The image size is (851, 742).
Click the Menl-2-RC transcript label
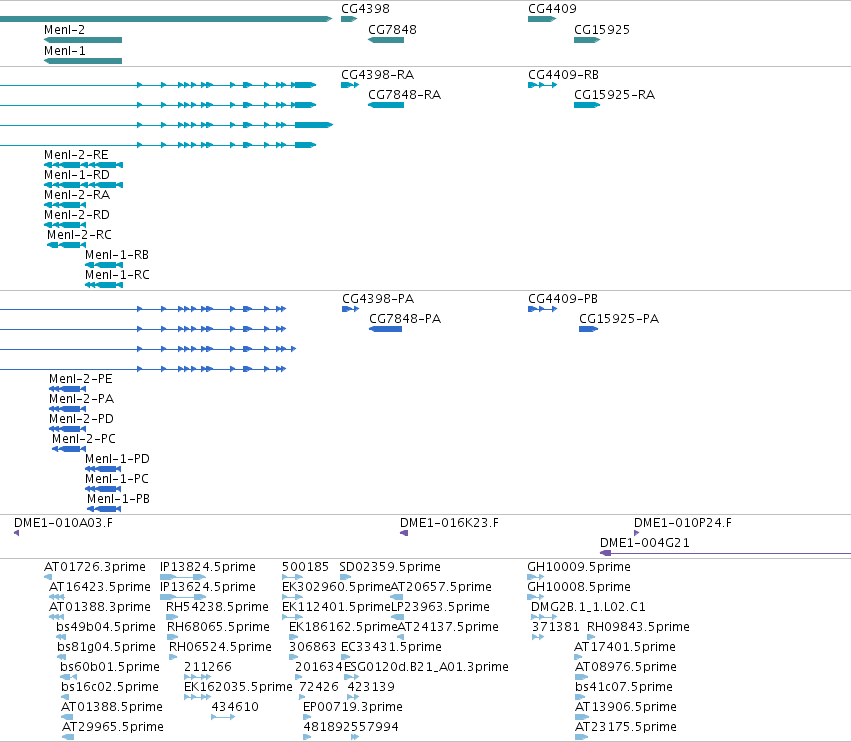(79, 235)
